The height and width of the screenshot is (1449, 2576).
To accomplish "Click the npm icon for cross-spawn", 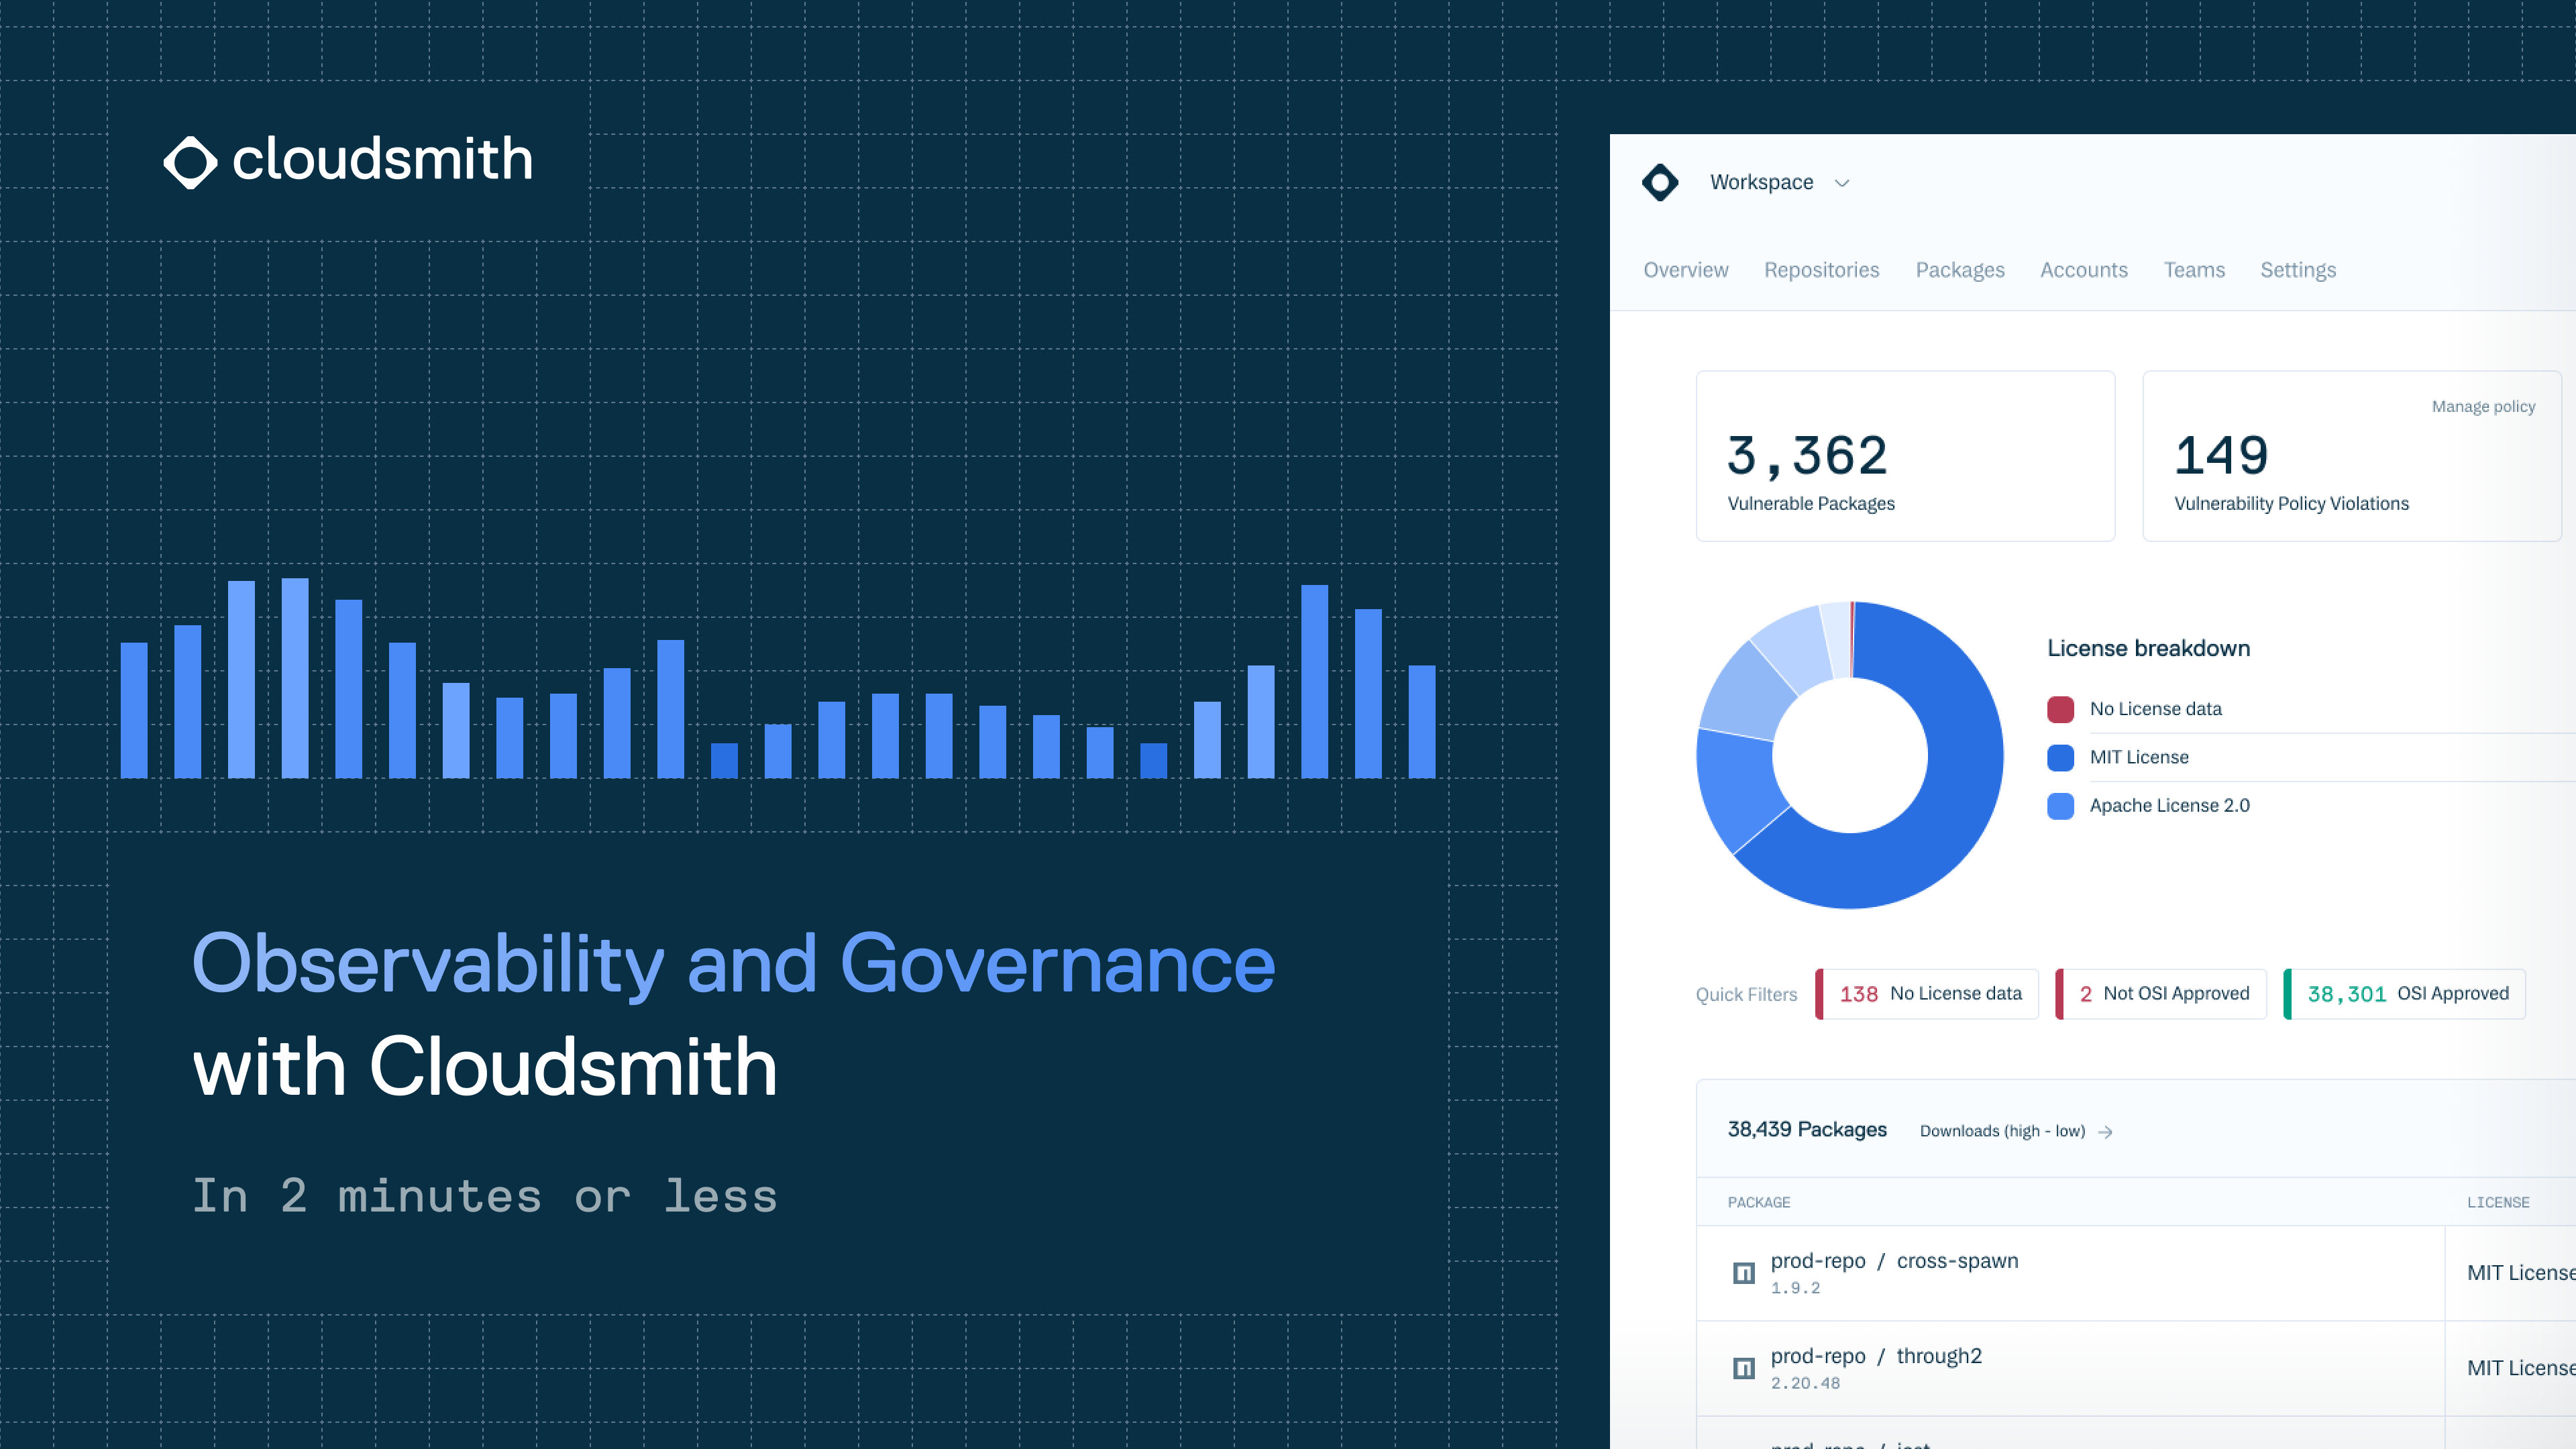I will [1743, 1273].
